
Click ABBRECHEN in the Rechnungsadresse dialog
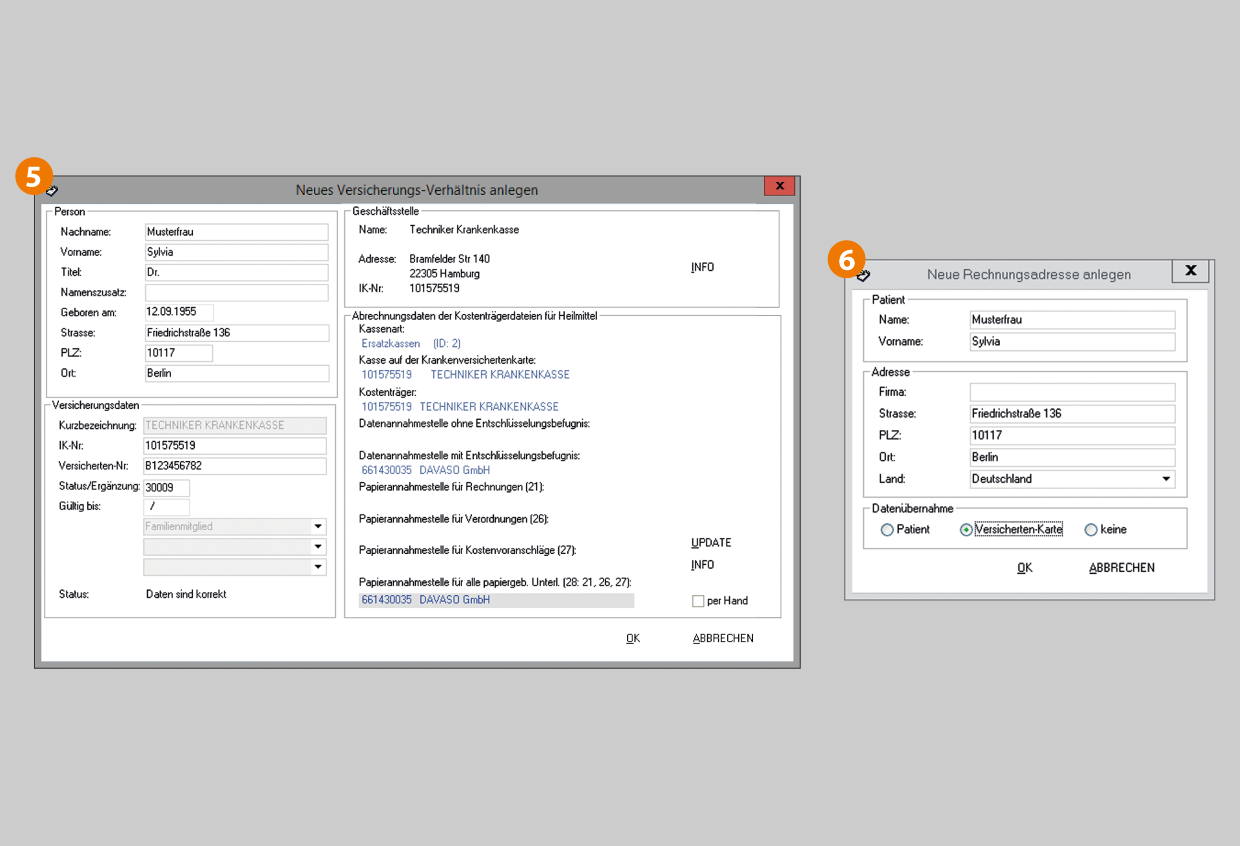tap(1121, 568)
